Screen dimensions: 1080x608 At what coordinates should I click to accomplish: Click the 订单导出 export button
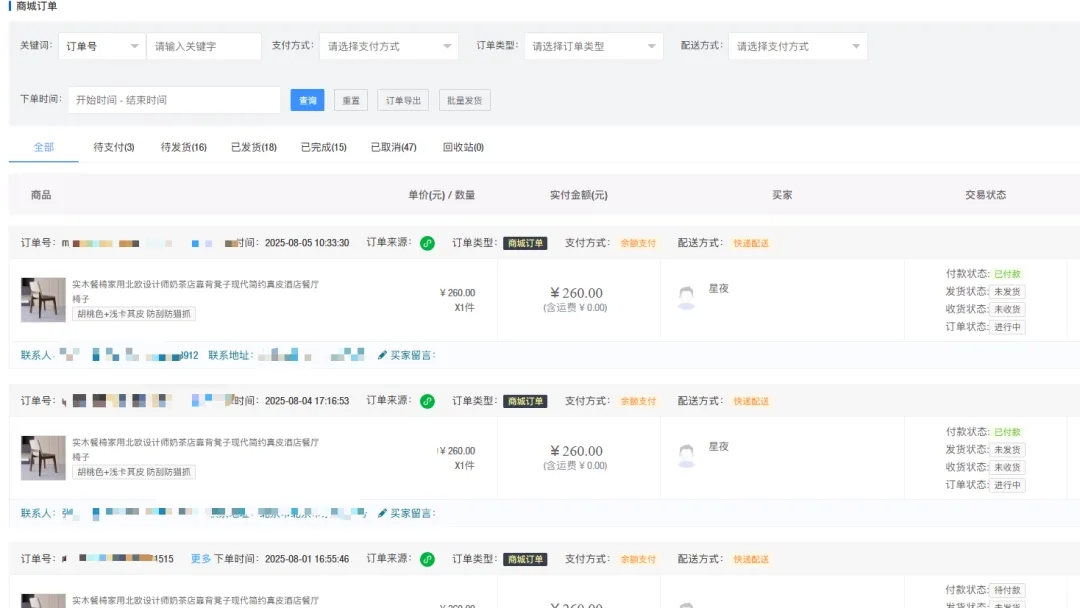402,100
